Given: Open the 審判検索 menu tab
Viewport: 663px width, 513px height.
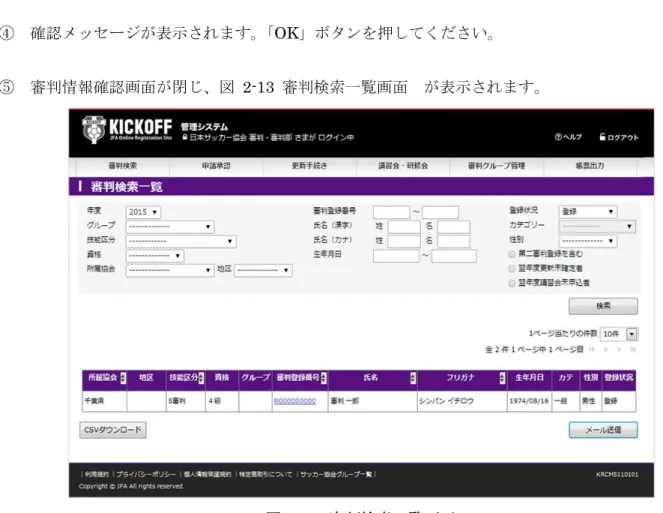Looking at the screenshot, I should click(x=123, y=166).
